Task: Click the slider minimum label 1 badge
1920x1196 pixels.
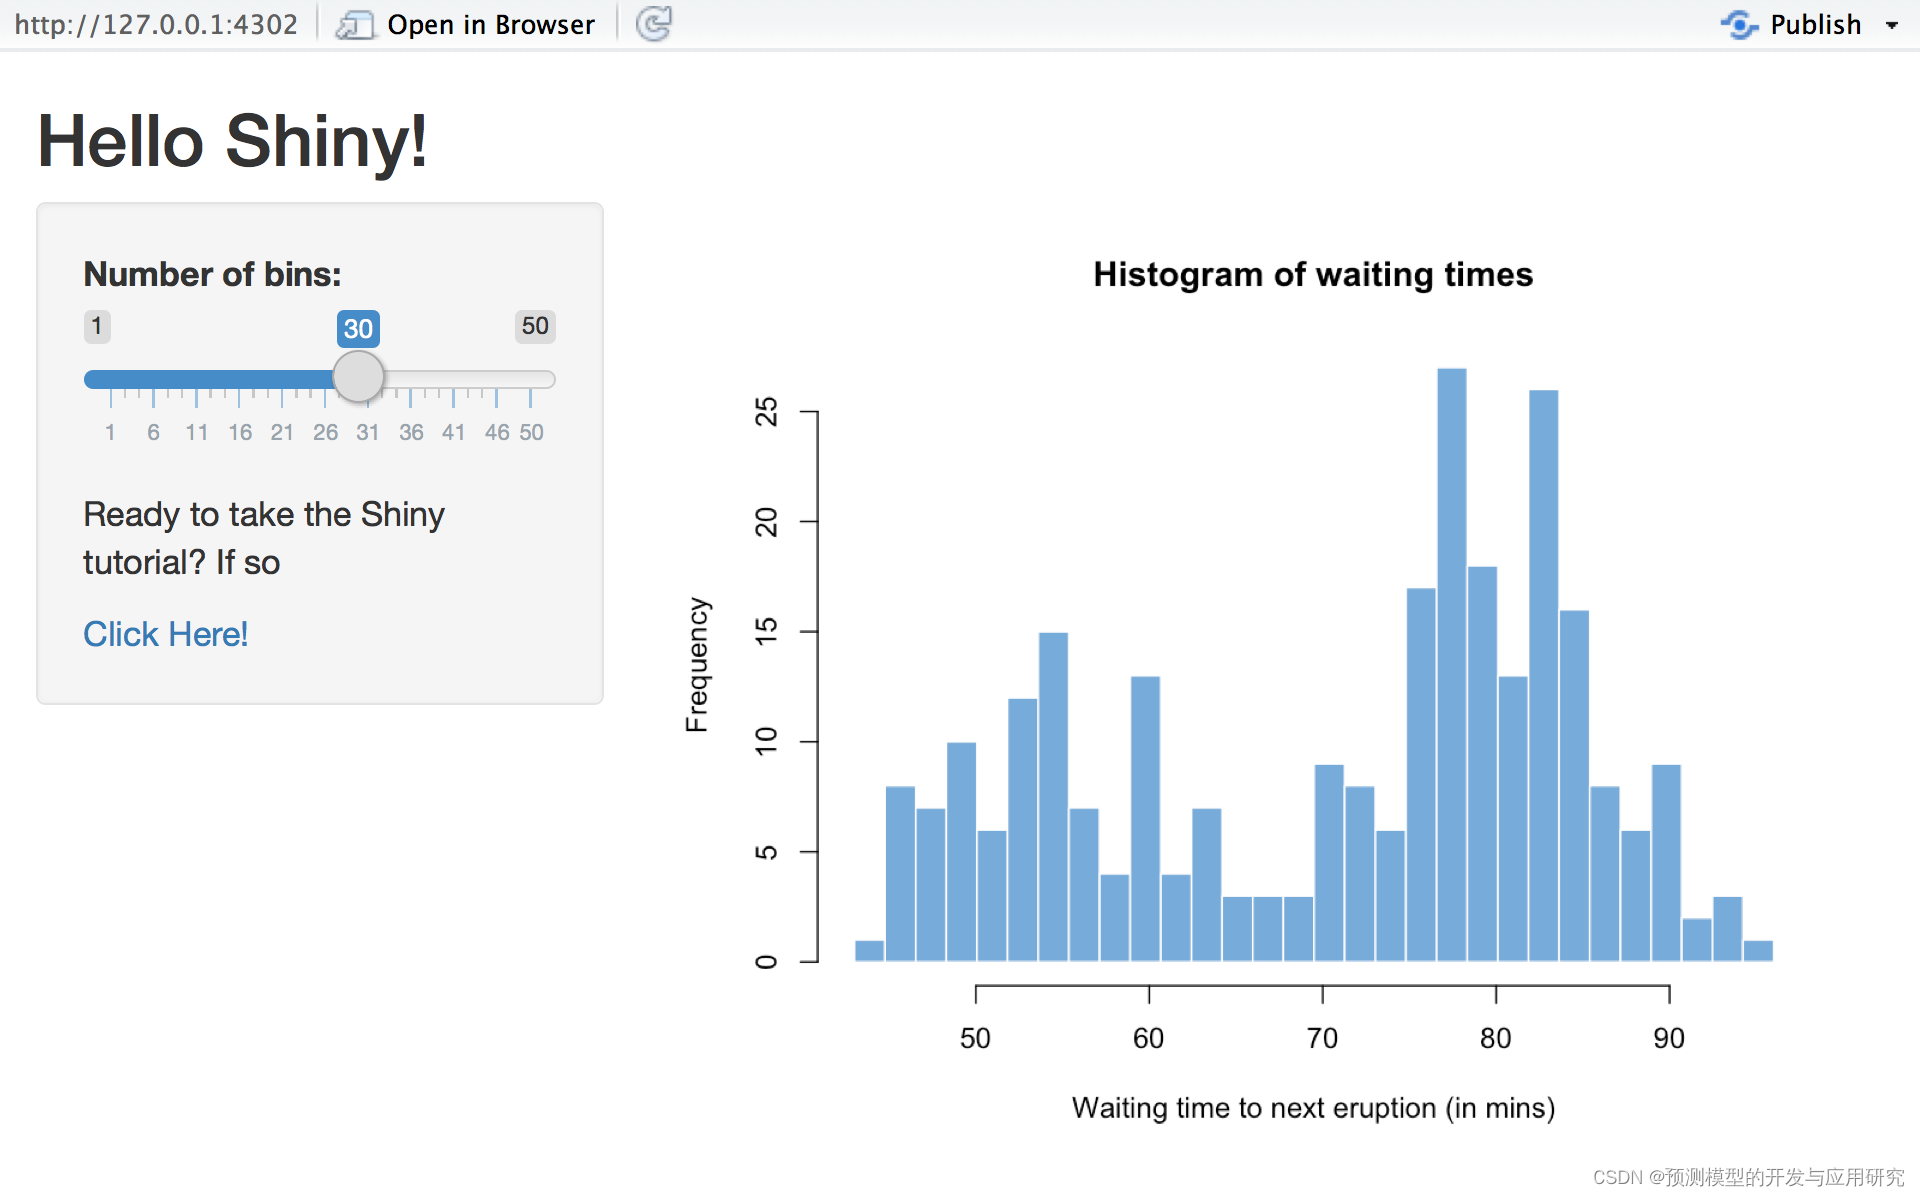Action: tap(97, 326)
